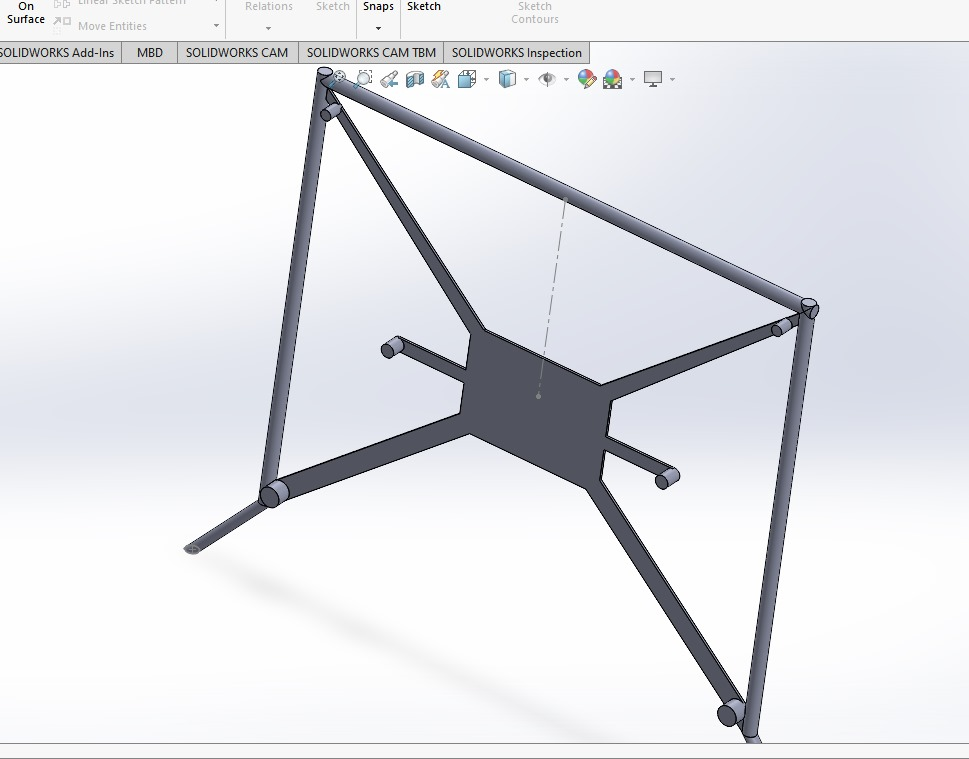
Task: Activate the Zoom to Area tool
Action: tap(364, 78)
